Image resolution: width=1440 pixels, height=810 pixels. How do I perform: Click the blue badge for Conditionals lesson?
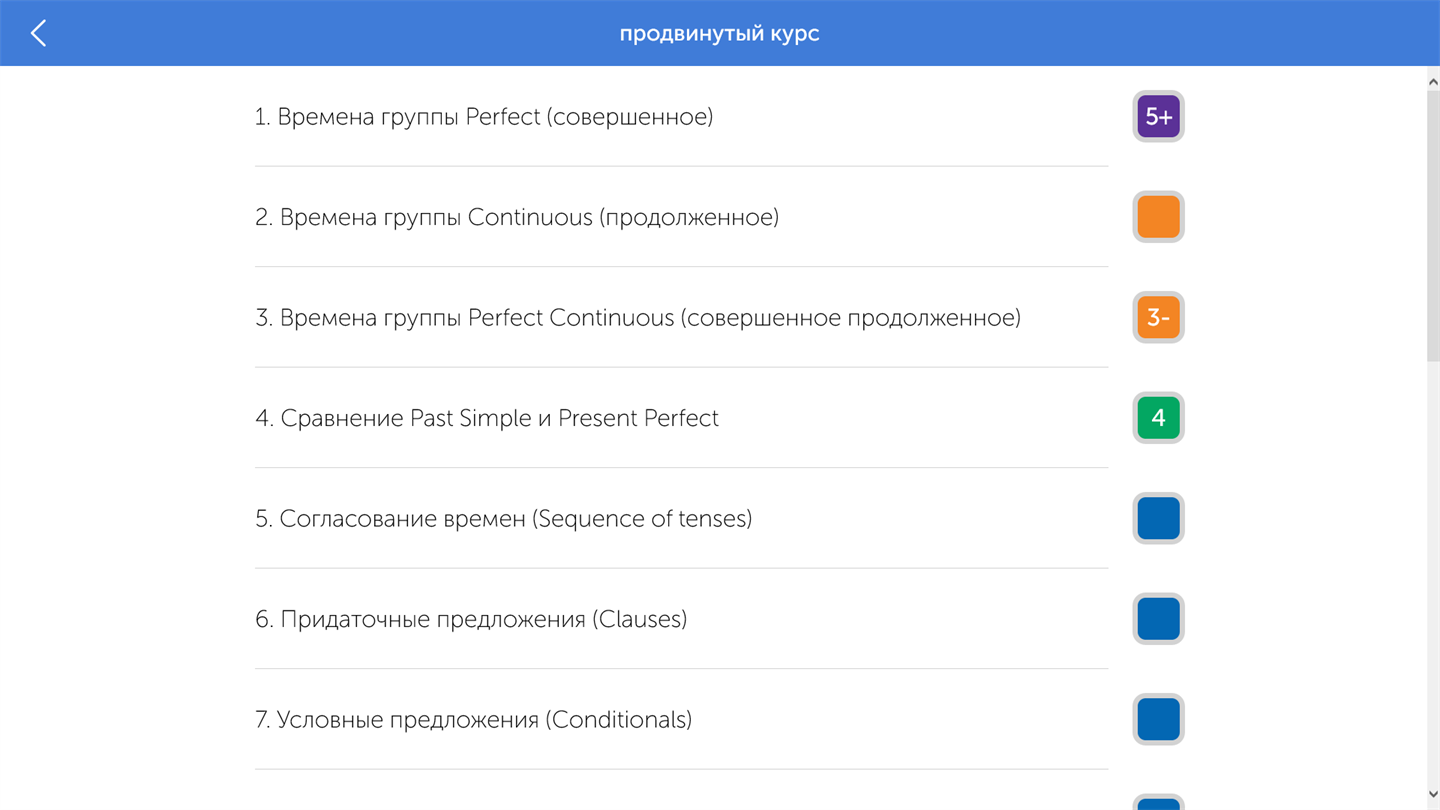pos(1158,719)
